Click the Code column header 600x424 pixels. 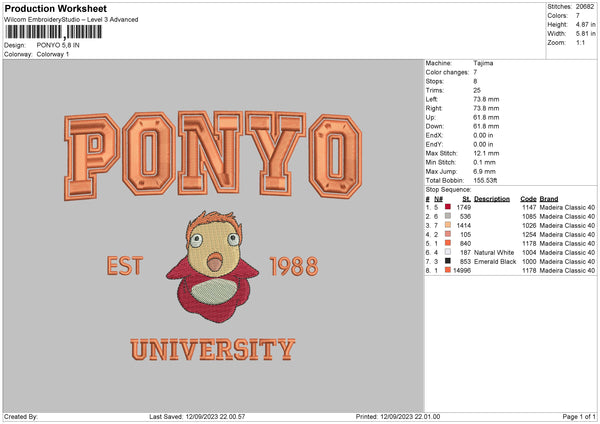tap(528, 198)
